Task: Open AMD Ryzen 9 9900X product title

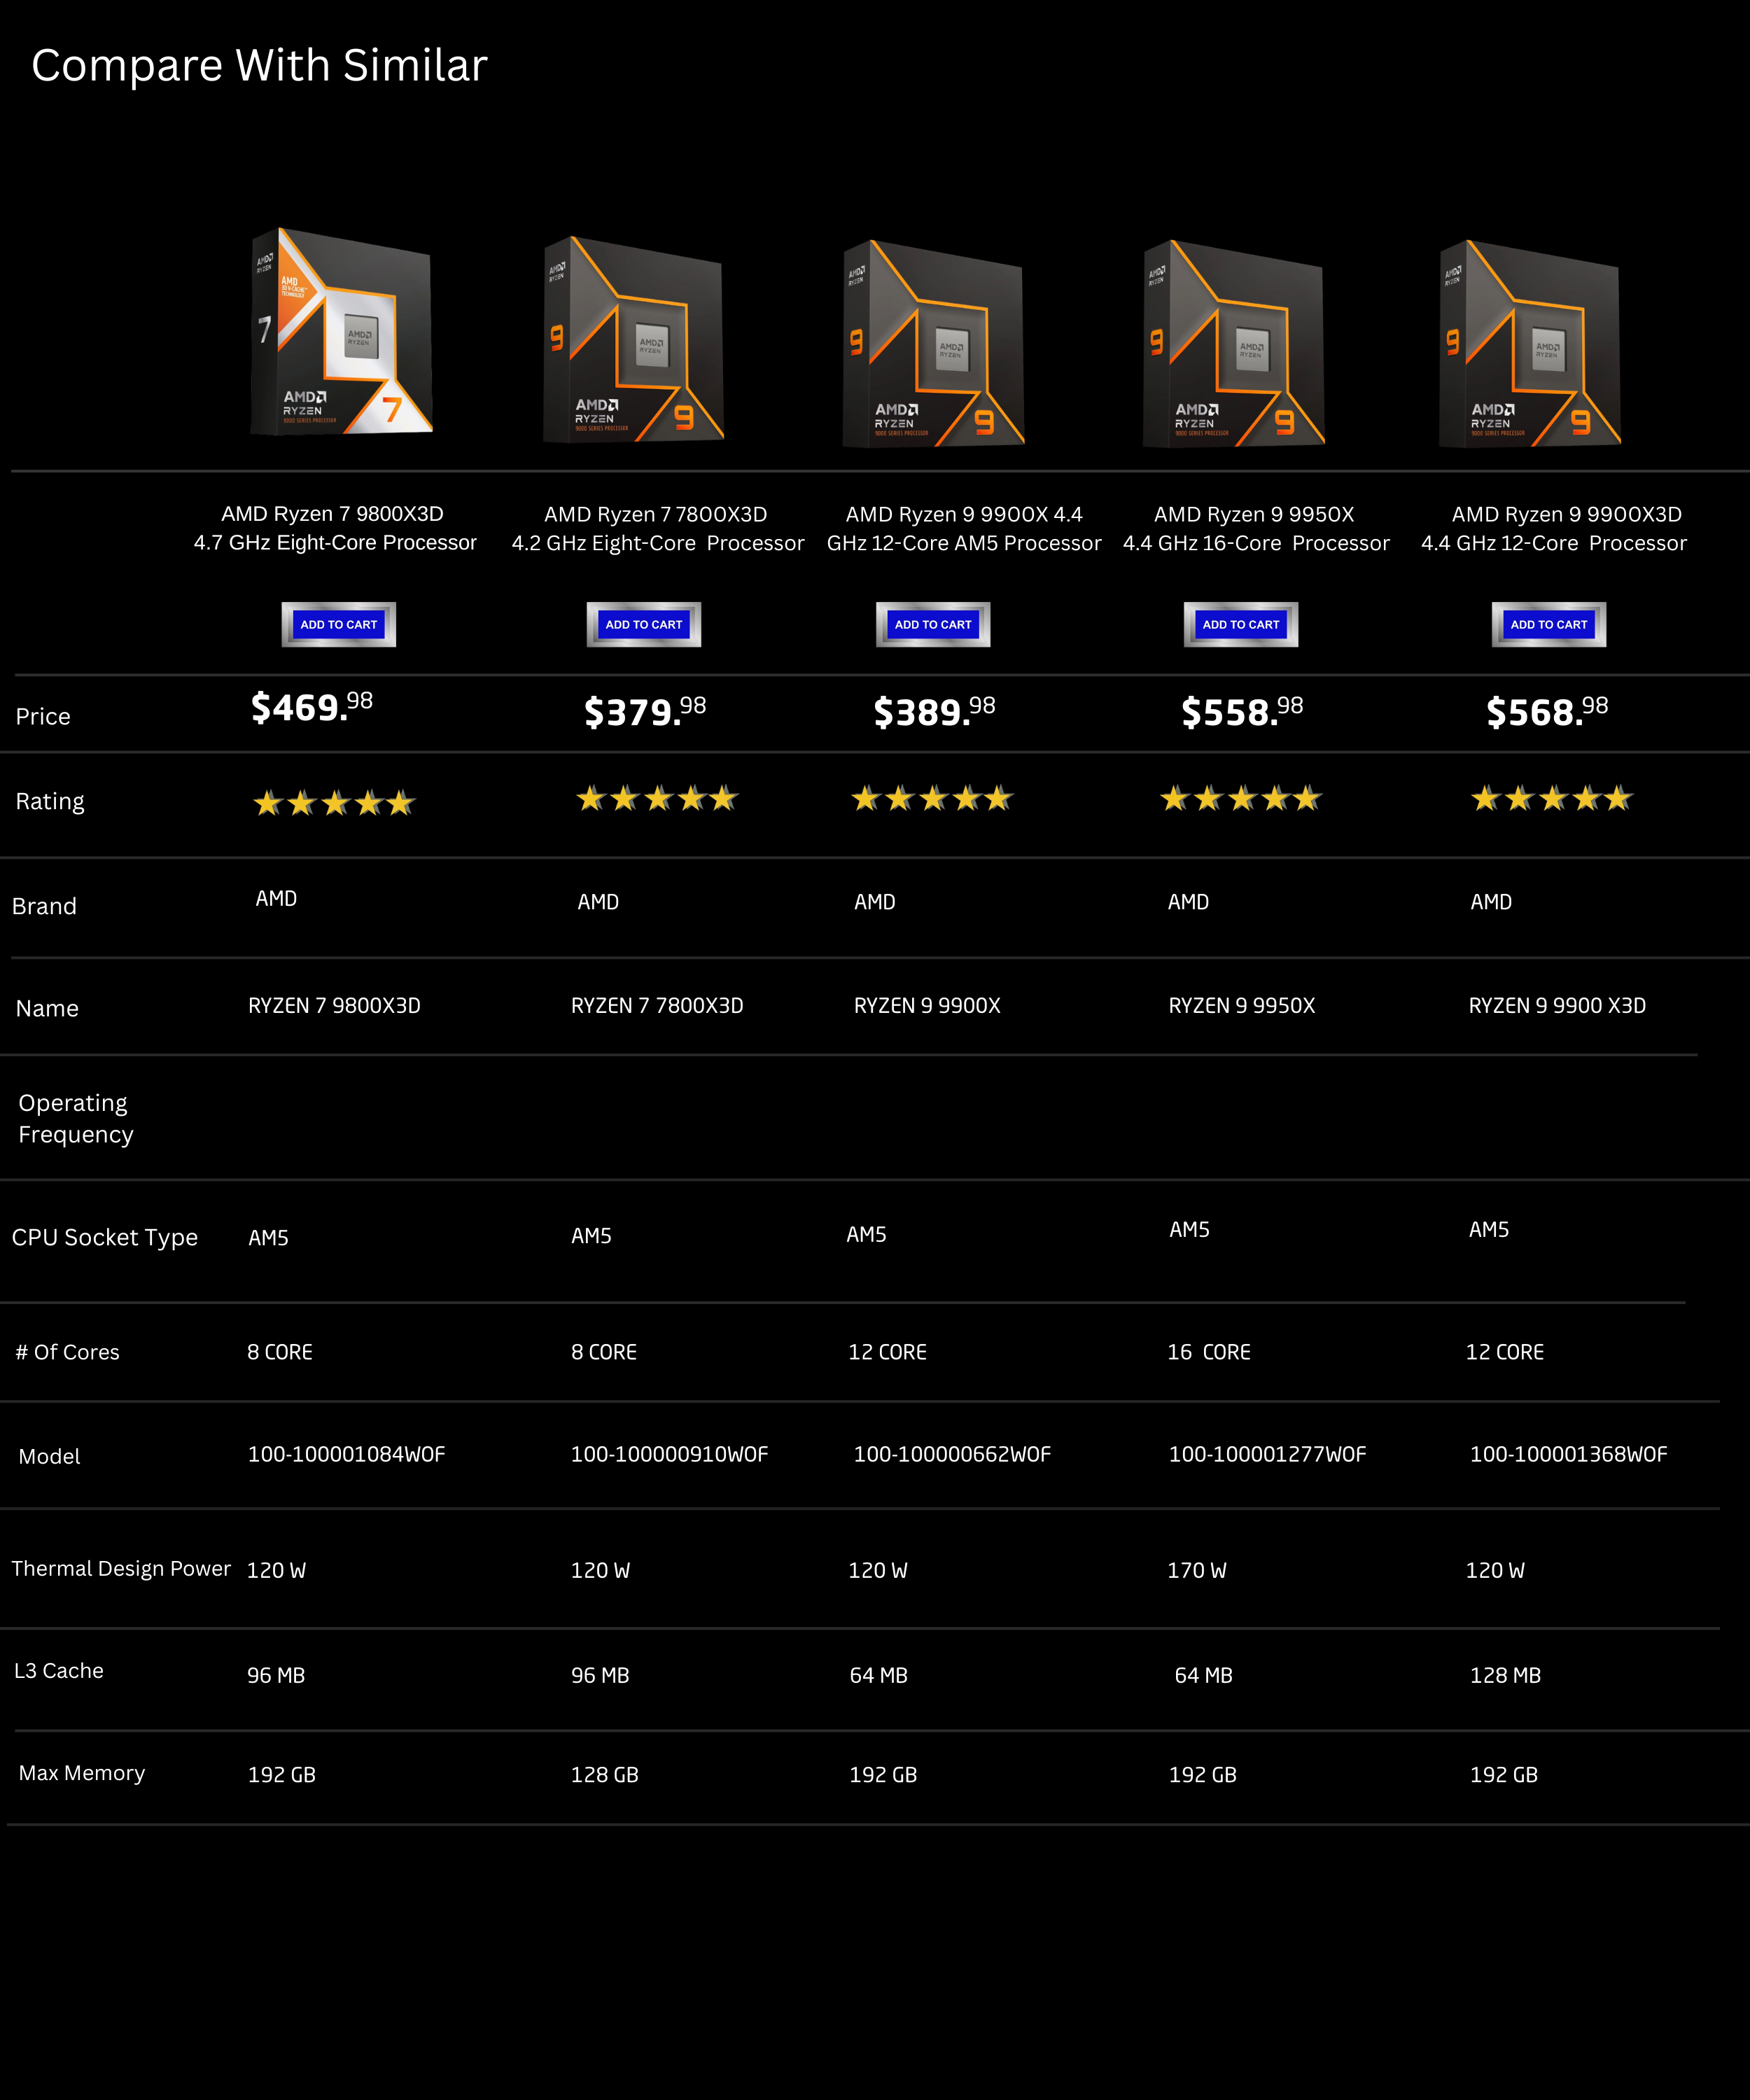Action: [x=963, y=528]
